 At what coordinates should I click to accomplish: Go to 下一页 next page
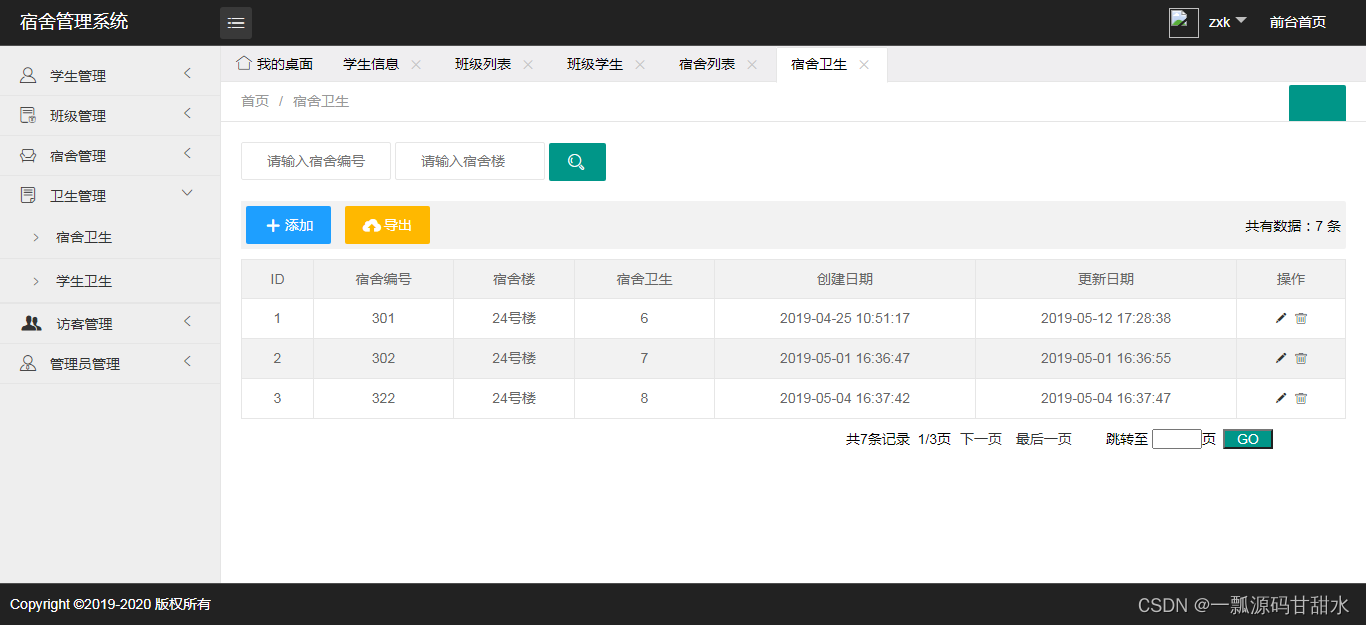tap(981, 439)
